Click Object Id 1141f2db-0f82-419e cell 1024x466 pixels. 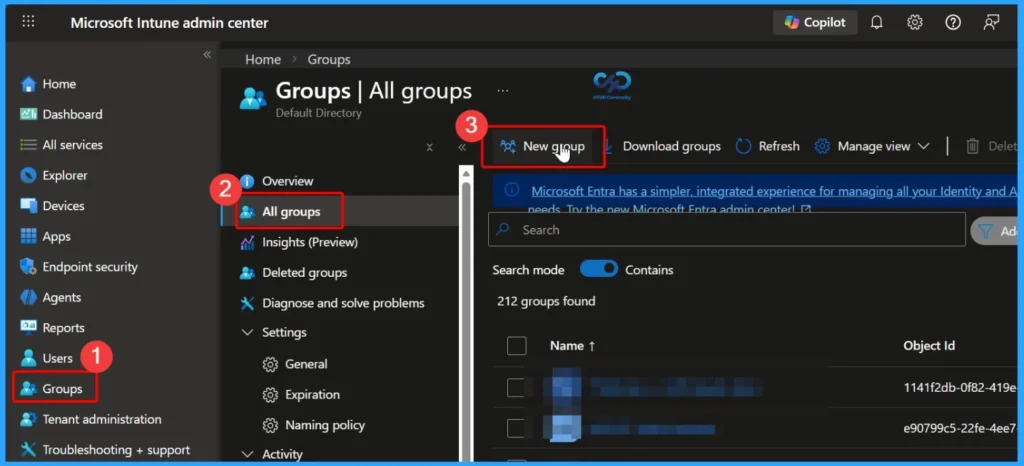pos(960,388)
